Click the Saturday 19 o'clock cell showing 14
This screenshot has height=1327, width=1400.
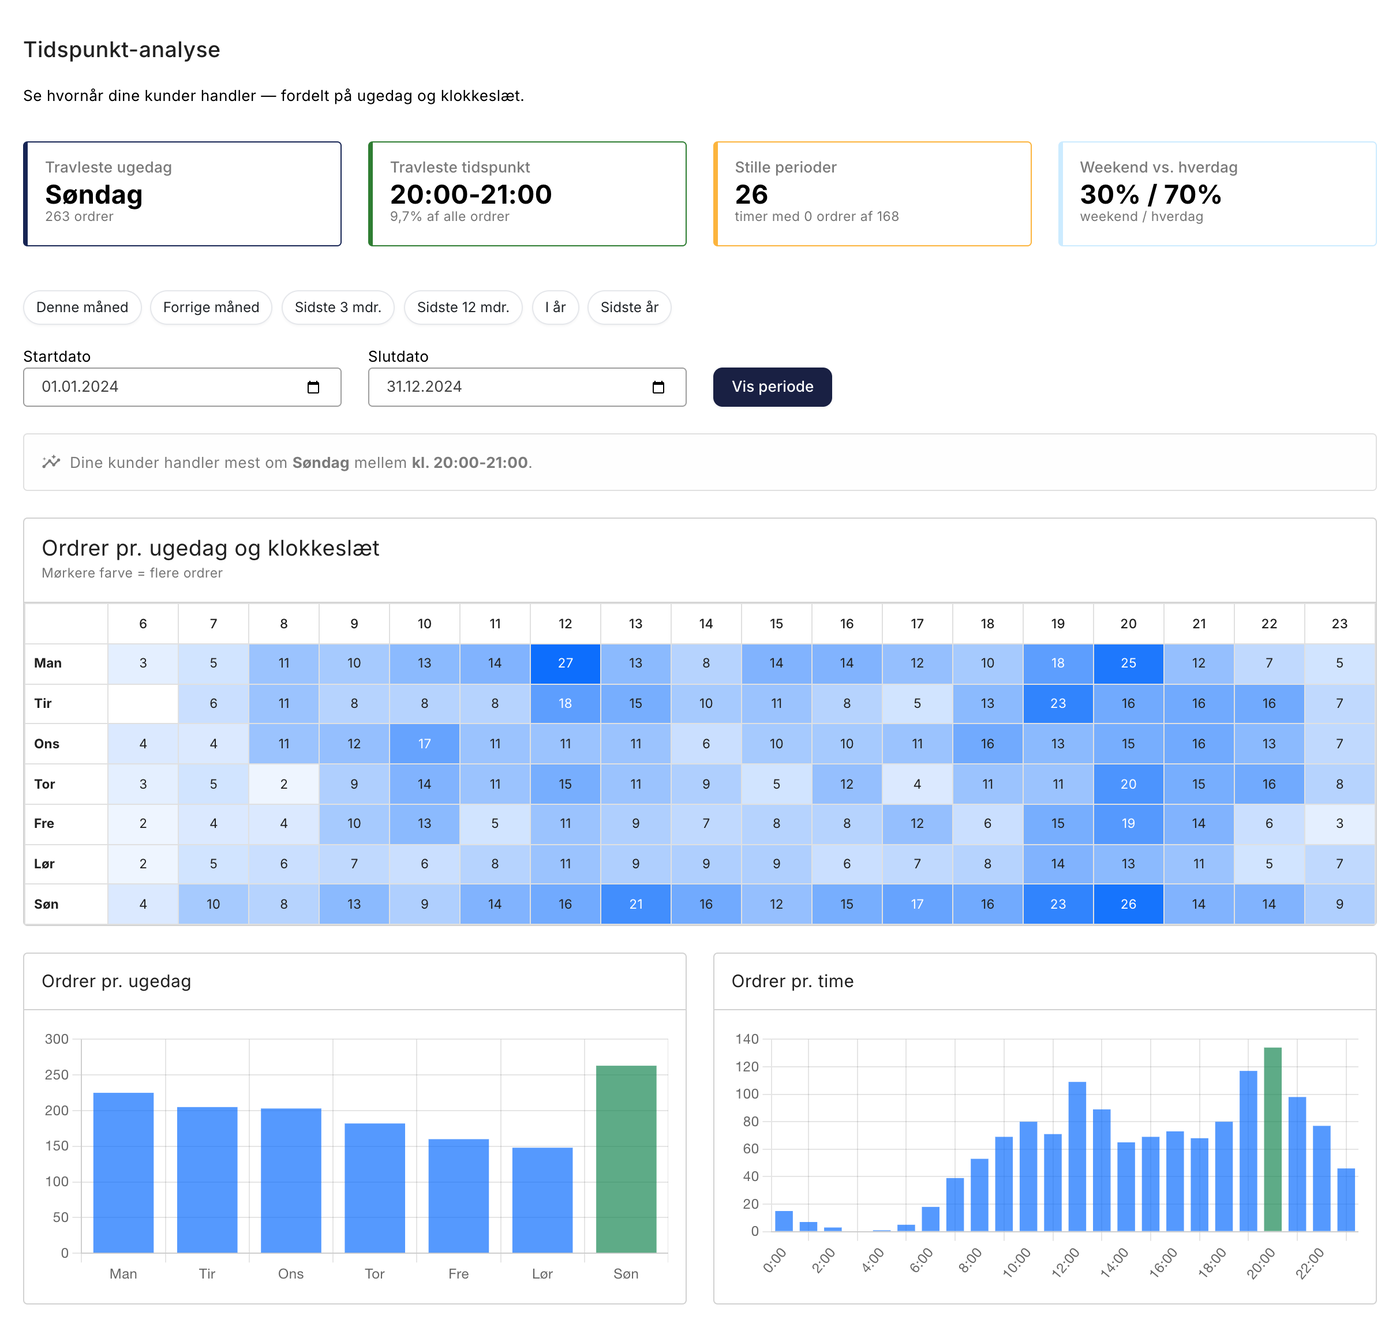tap(1058, 864)
